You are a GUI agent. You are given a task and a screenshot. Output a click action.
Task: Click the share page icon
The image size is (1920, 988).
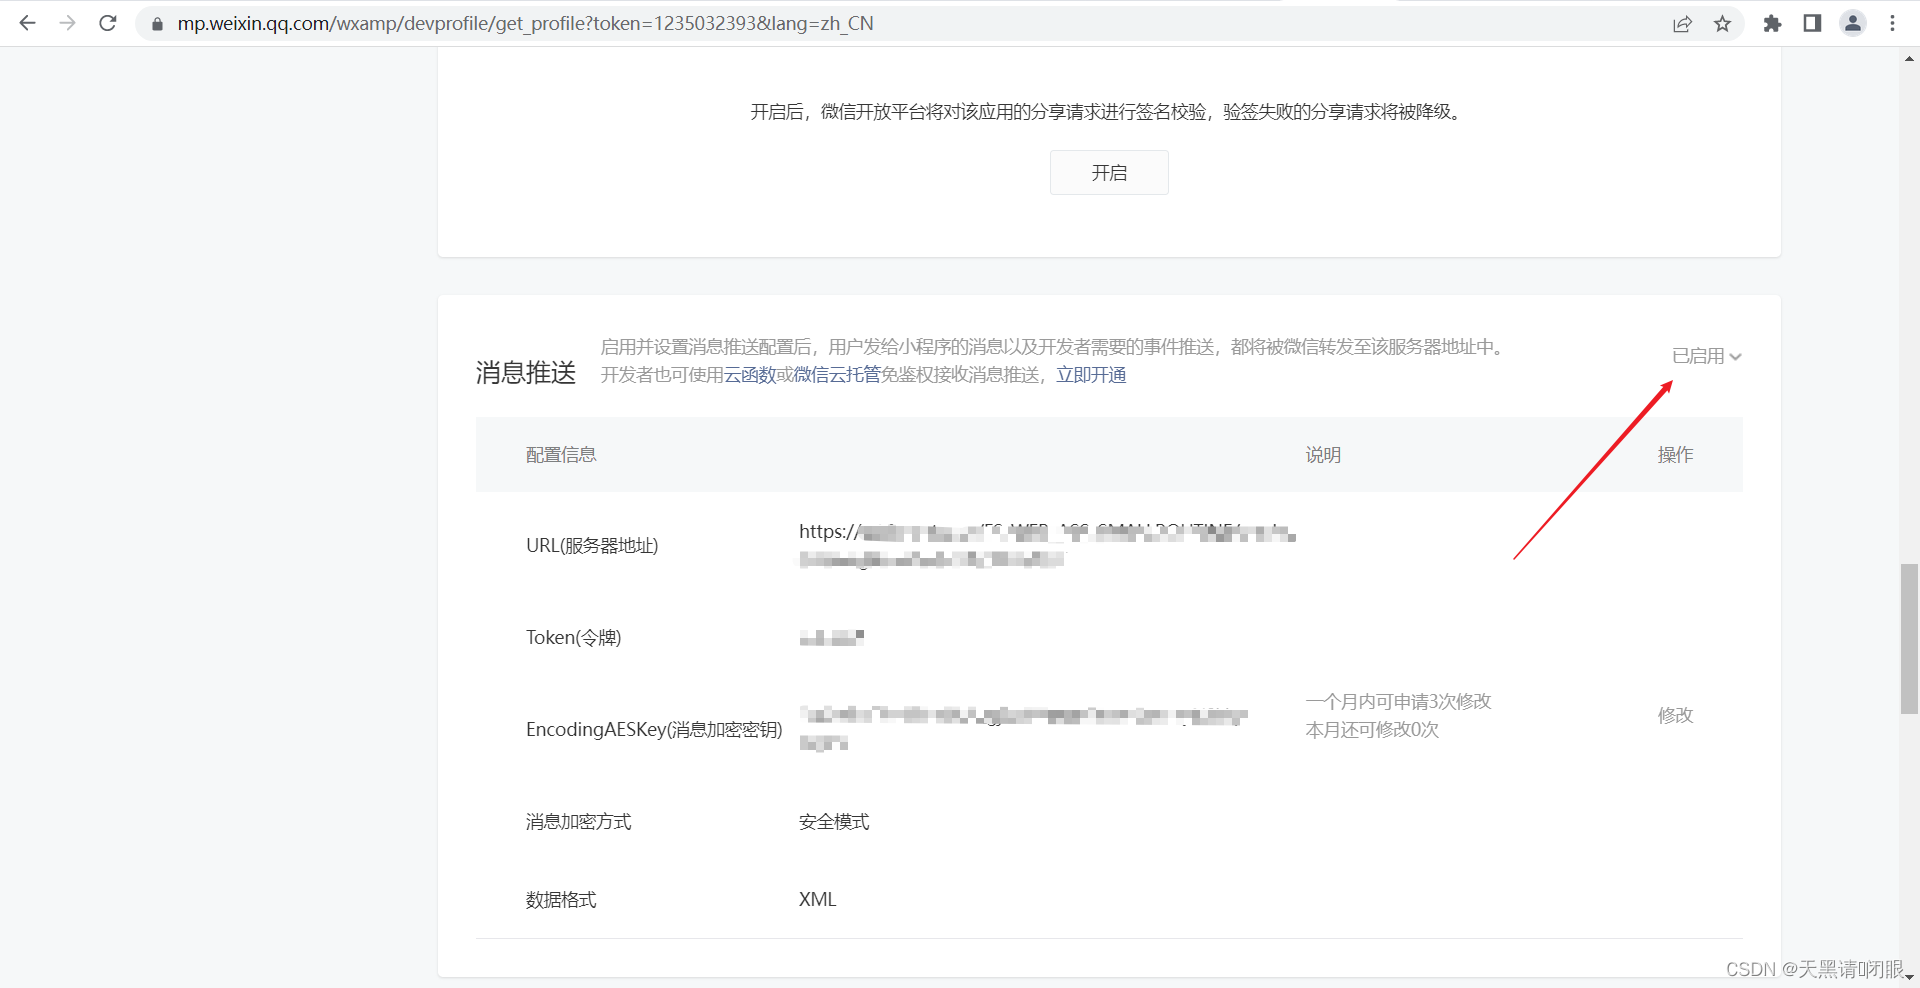(1683, 23)
